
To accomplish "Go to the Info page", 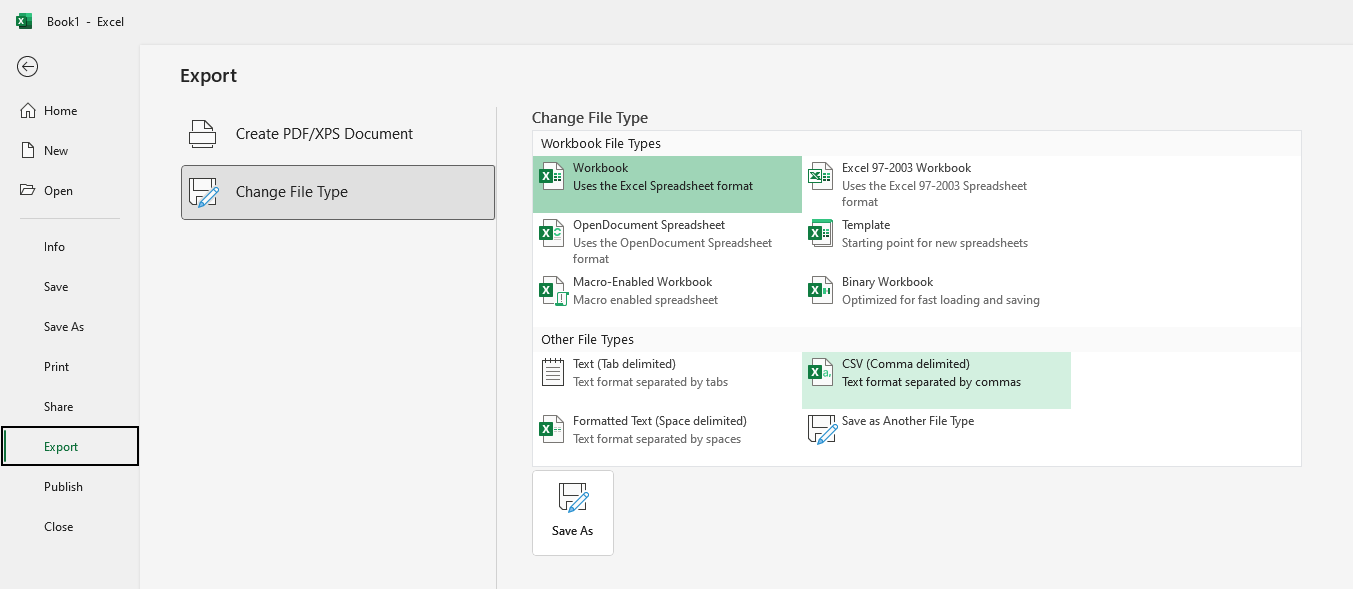I will coord(54,246).
